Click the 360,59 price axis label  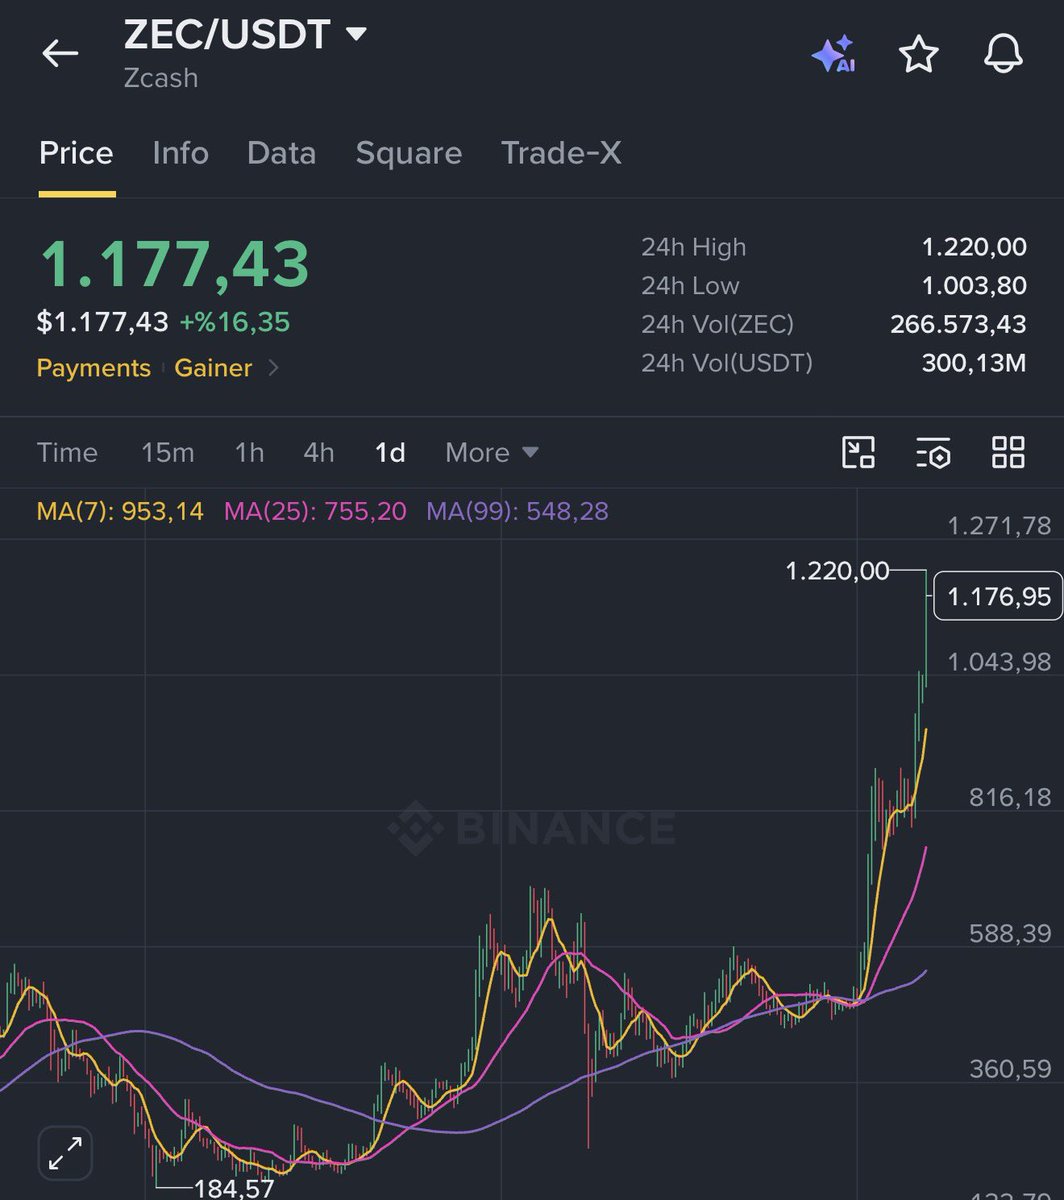1010,1069
